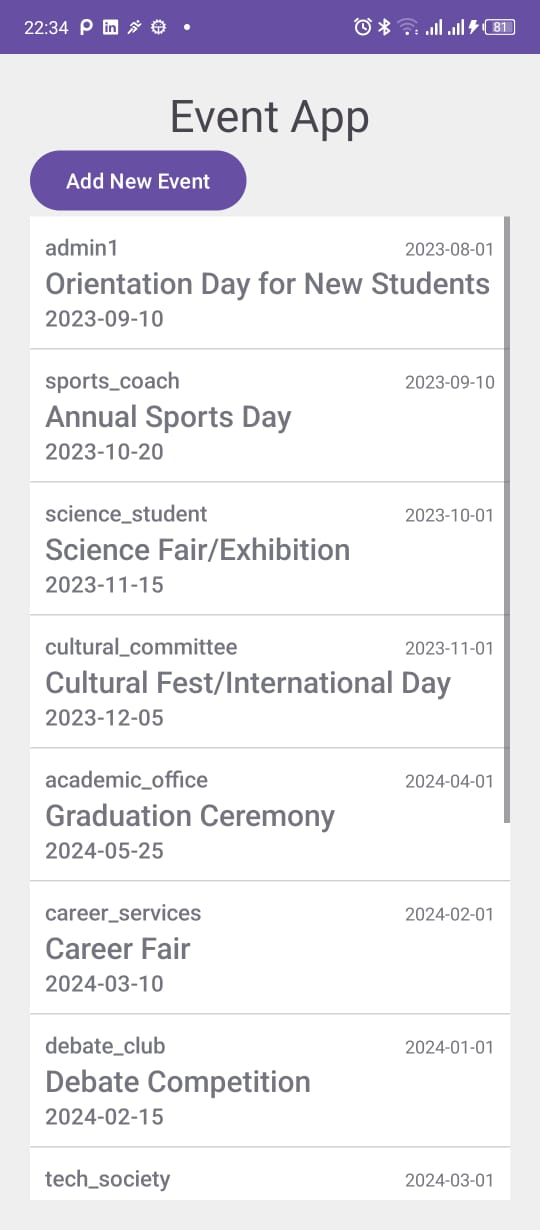This screenshot has height=1230, width=540.
Task: Tap the LinkedIn notification icon
Action: pyautogui.click(x=111, y=28)
